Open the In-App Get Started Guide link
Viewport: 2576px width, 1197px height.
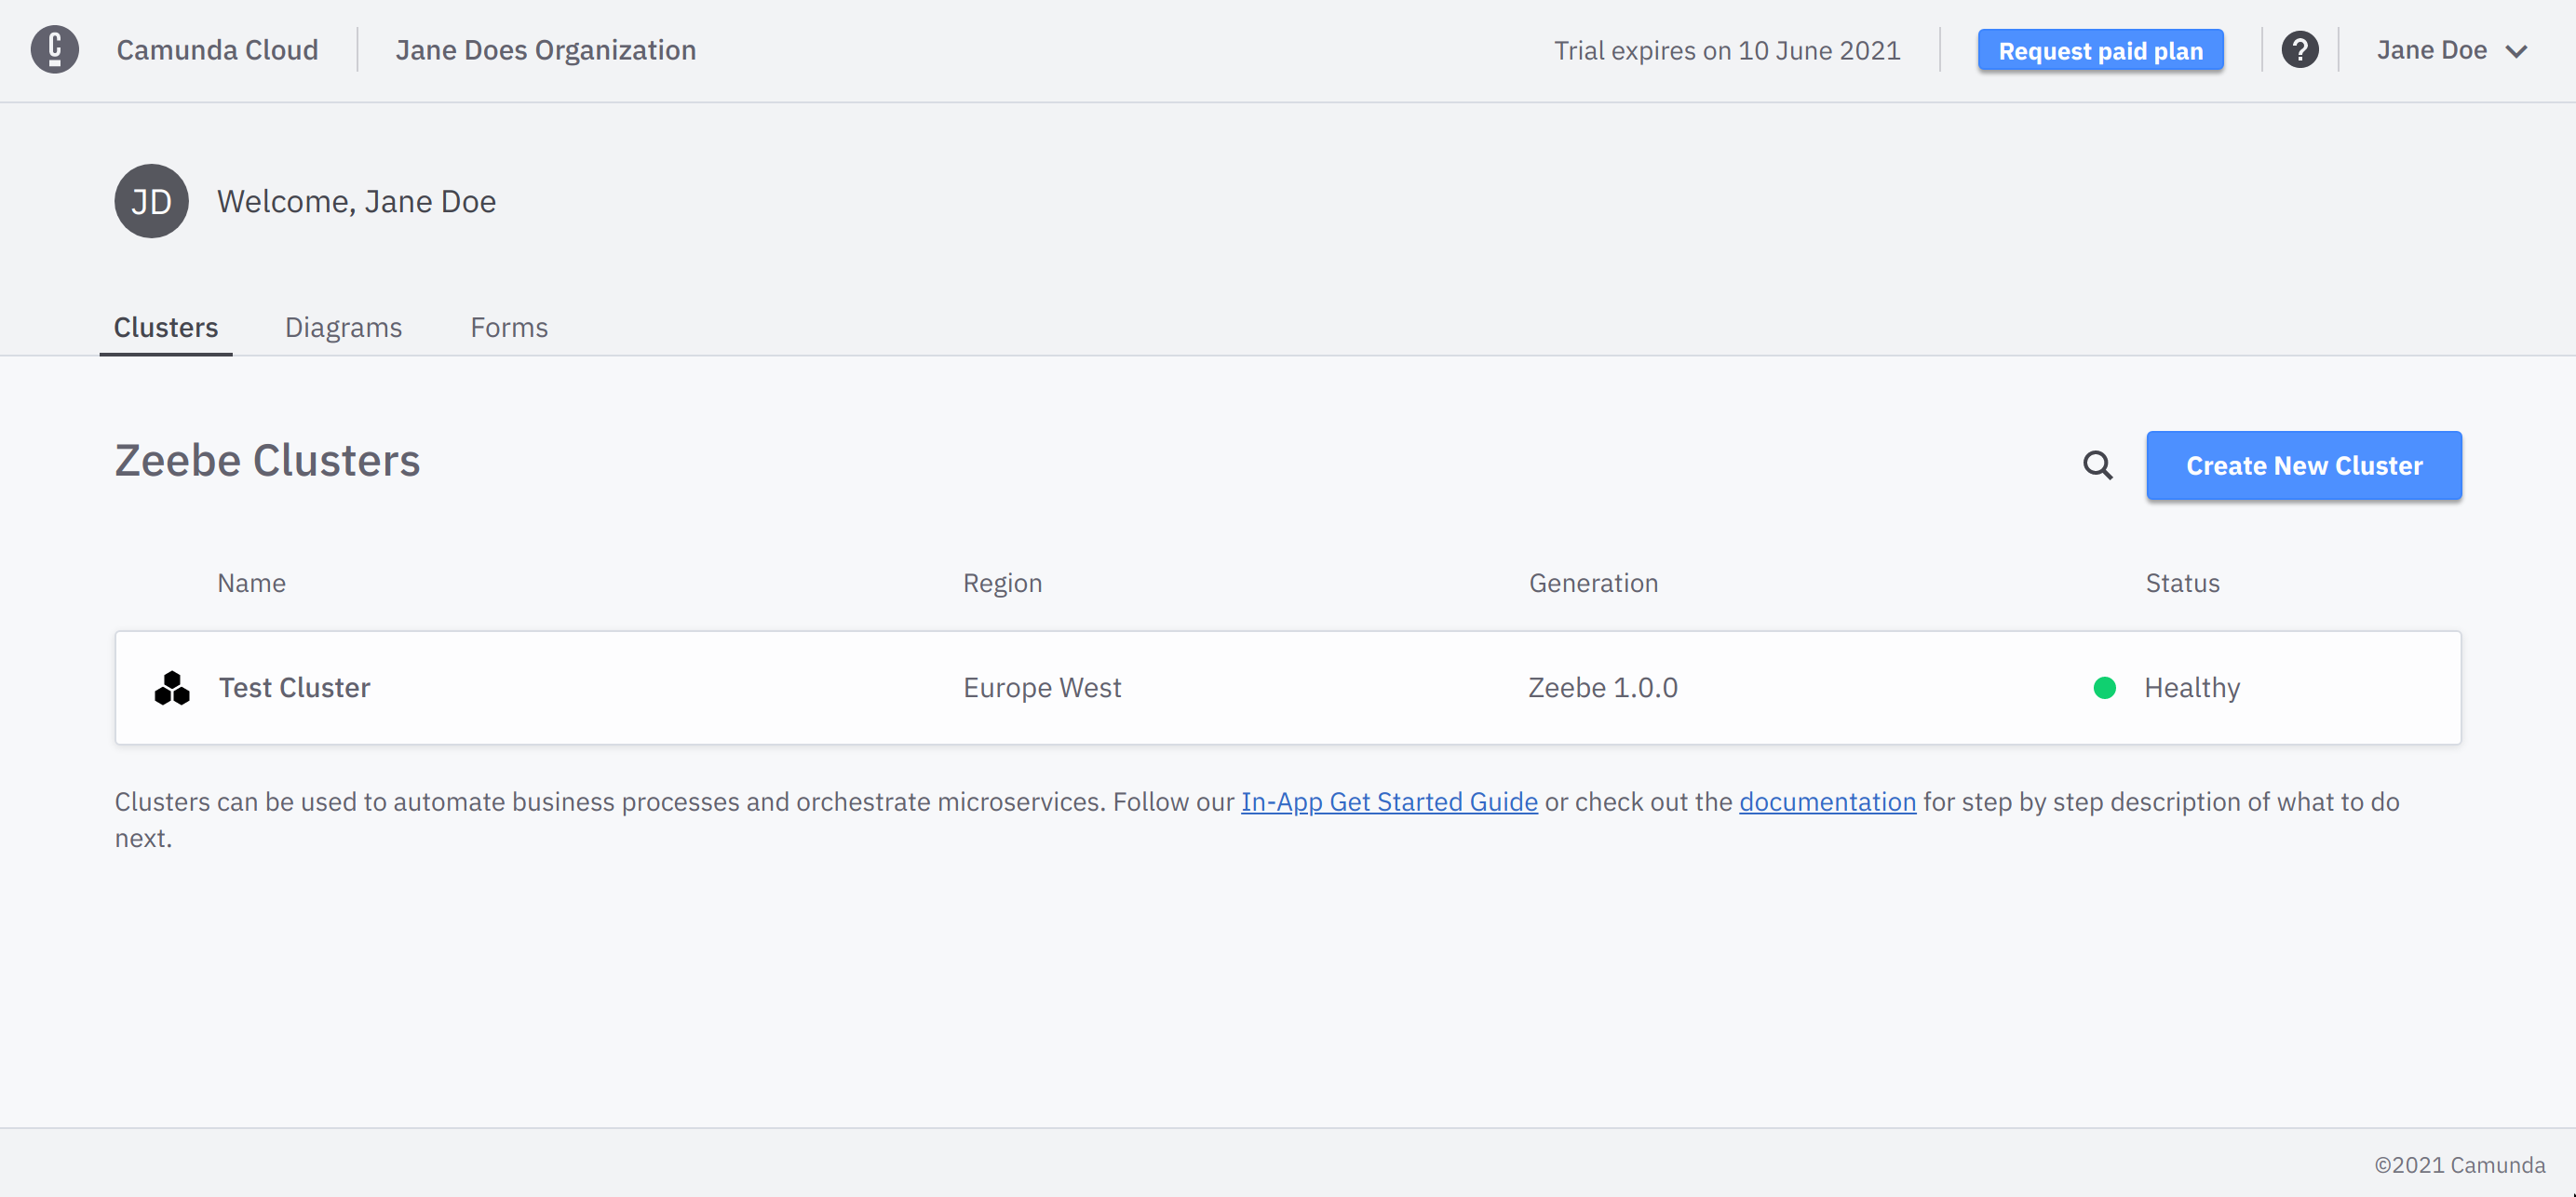click(1389, 802)
